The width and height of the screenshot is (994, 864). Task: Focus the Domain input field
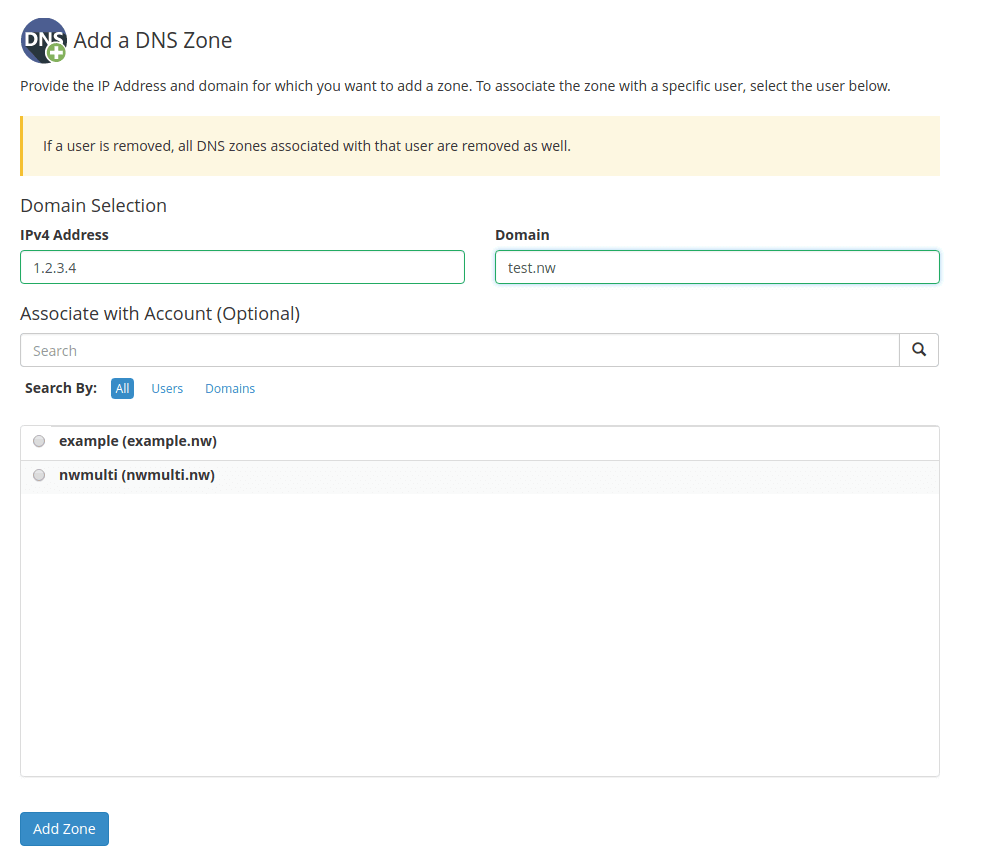point(717,267)
